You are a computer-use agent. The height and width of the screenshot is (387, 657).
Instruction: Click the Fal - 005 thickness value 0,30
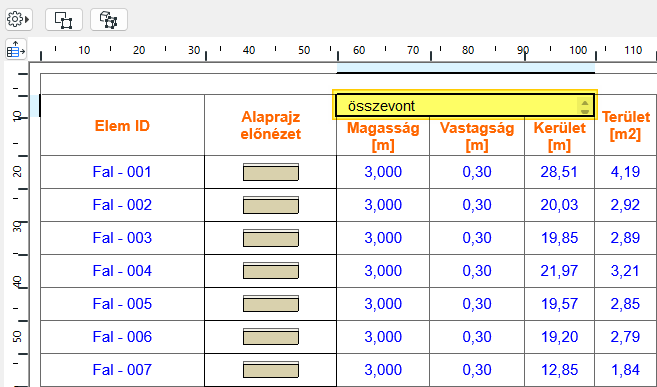[x=477, y=304]
